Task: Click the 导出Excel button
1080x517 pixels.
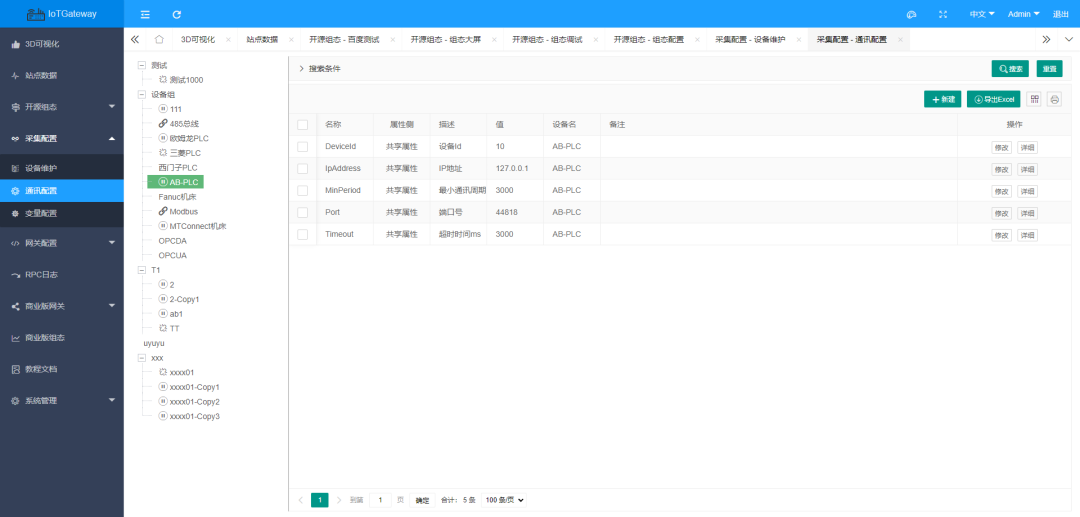Action: [993, 99]
